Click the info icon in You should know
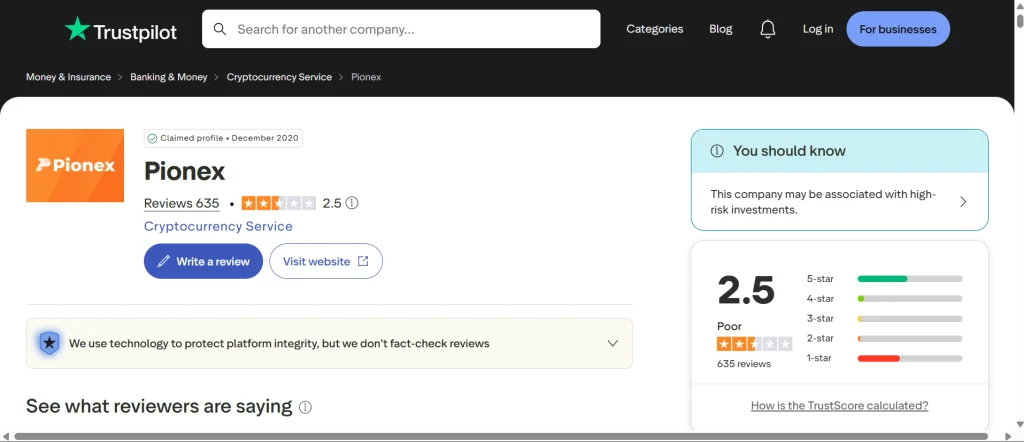The height and width of the screenshot is (442, 1024). (717, 151)
